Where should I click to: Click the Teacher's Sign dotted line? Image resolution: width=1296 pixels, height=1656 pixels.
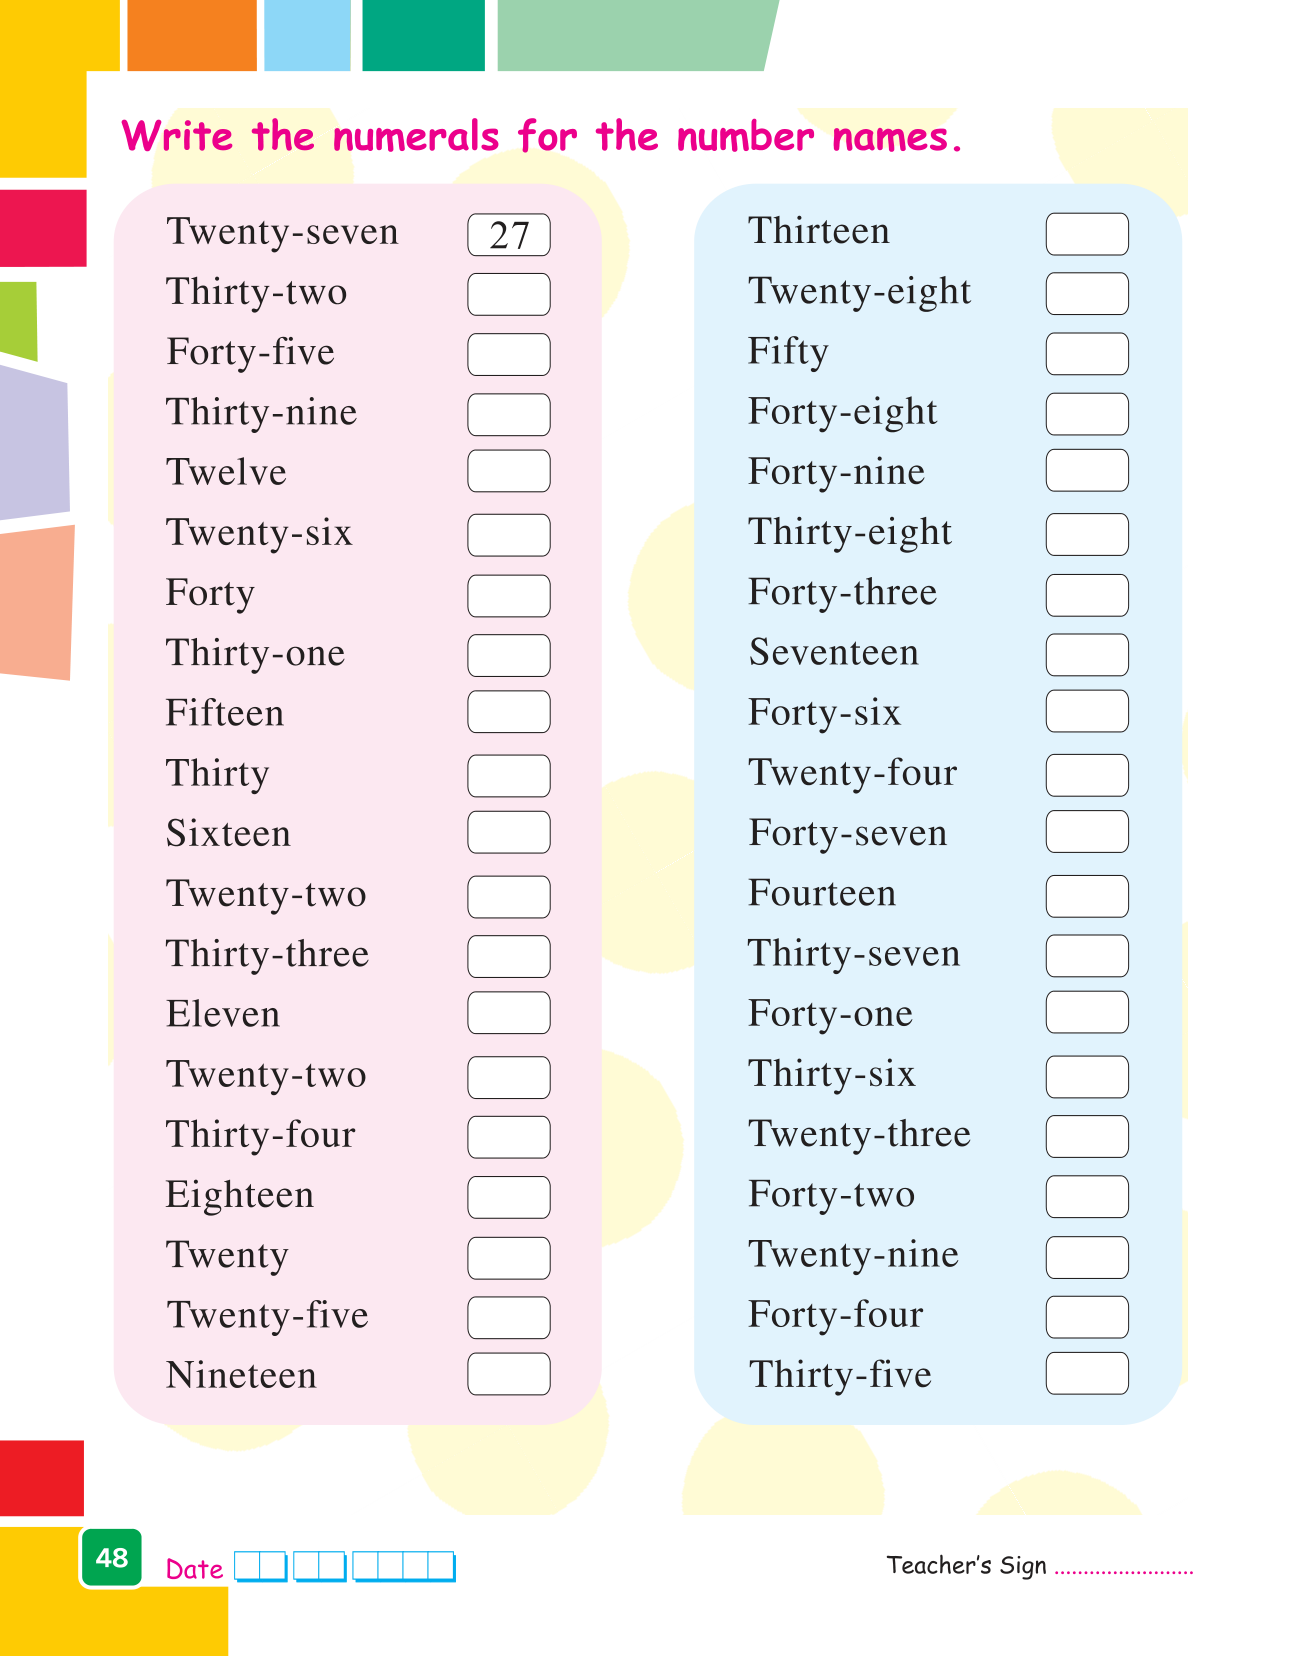1123,1569
